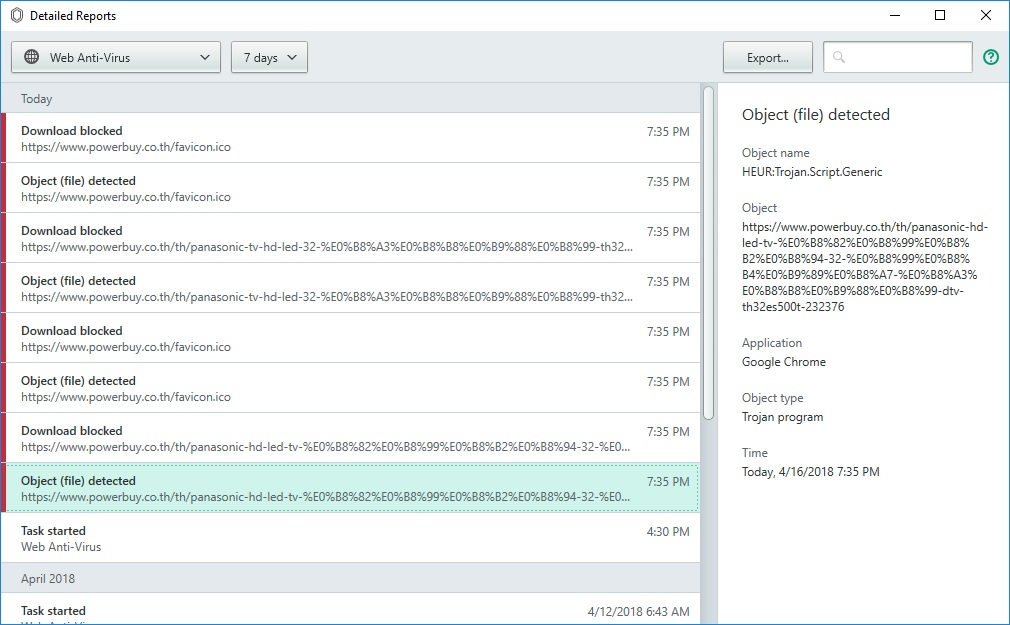Click HEUR:Trojan.Script.Generic object name

pyautogui.click(x=812, y=172)
